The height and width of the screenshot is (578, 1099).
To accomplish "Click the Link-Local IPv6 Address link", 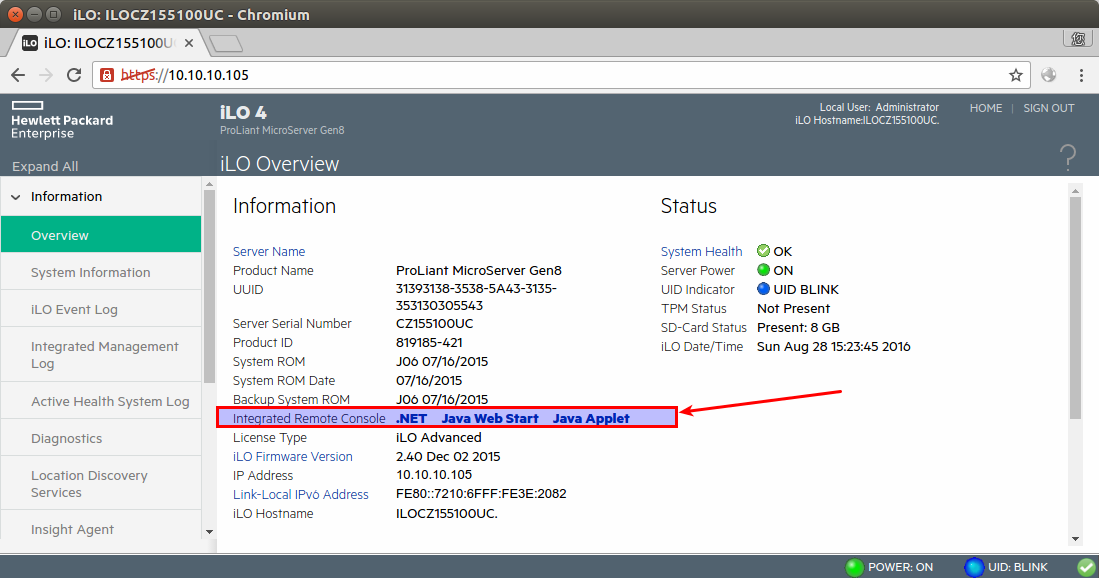I will tap(301, 494).
